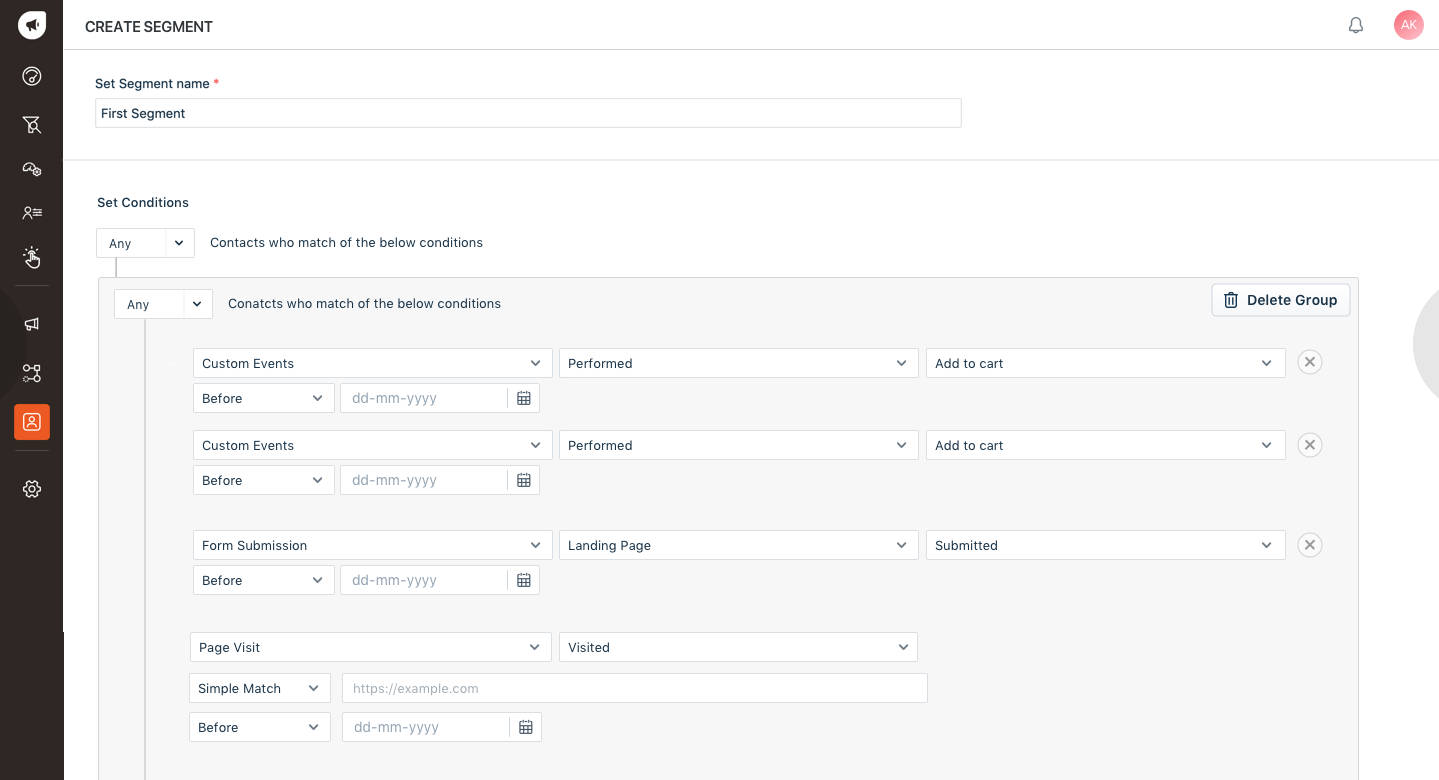Screen dimensions: 1439x780
Task: Expand the top-level Any match dropdown
Action: (x=145, y=243)
